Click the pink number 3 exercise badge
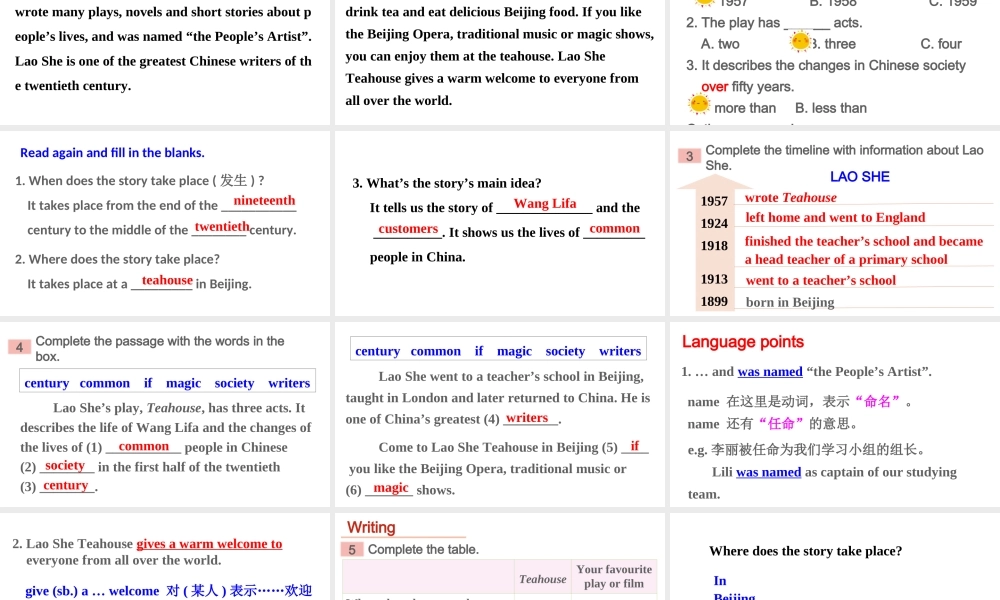Viewport: 1000px width, 600px height. (690, 156)
